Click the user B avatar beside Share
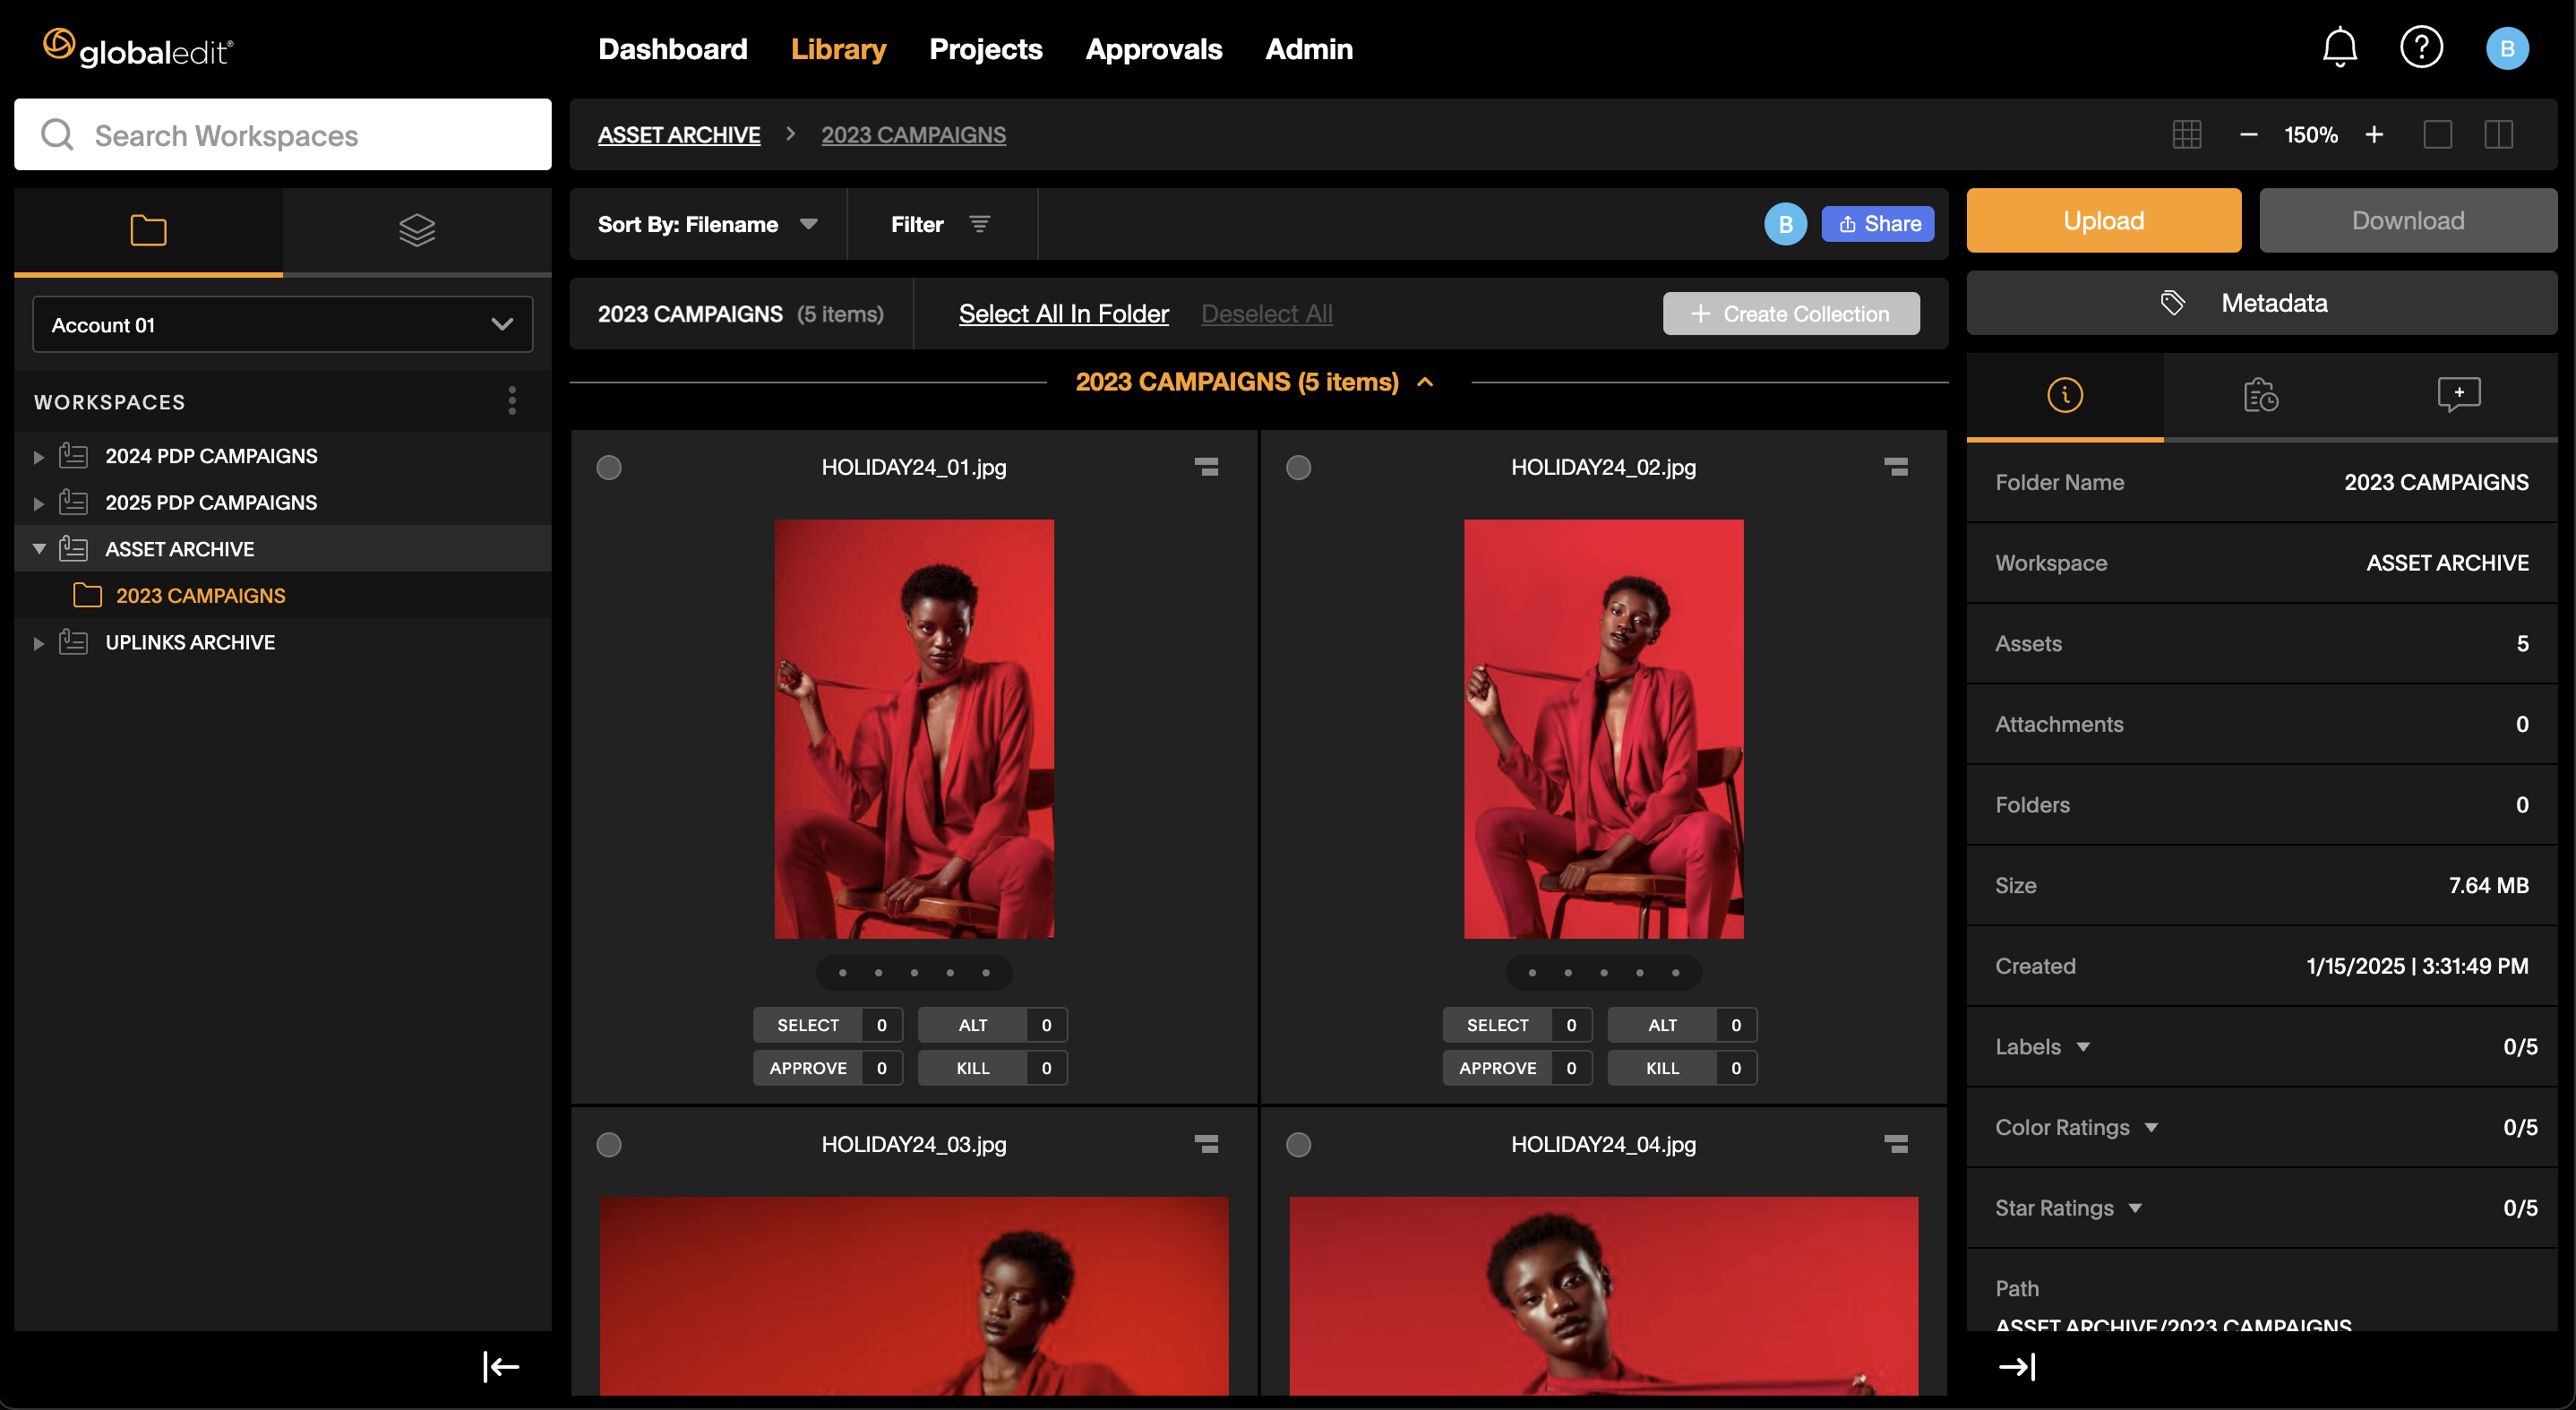 click(1785, 224)
